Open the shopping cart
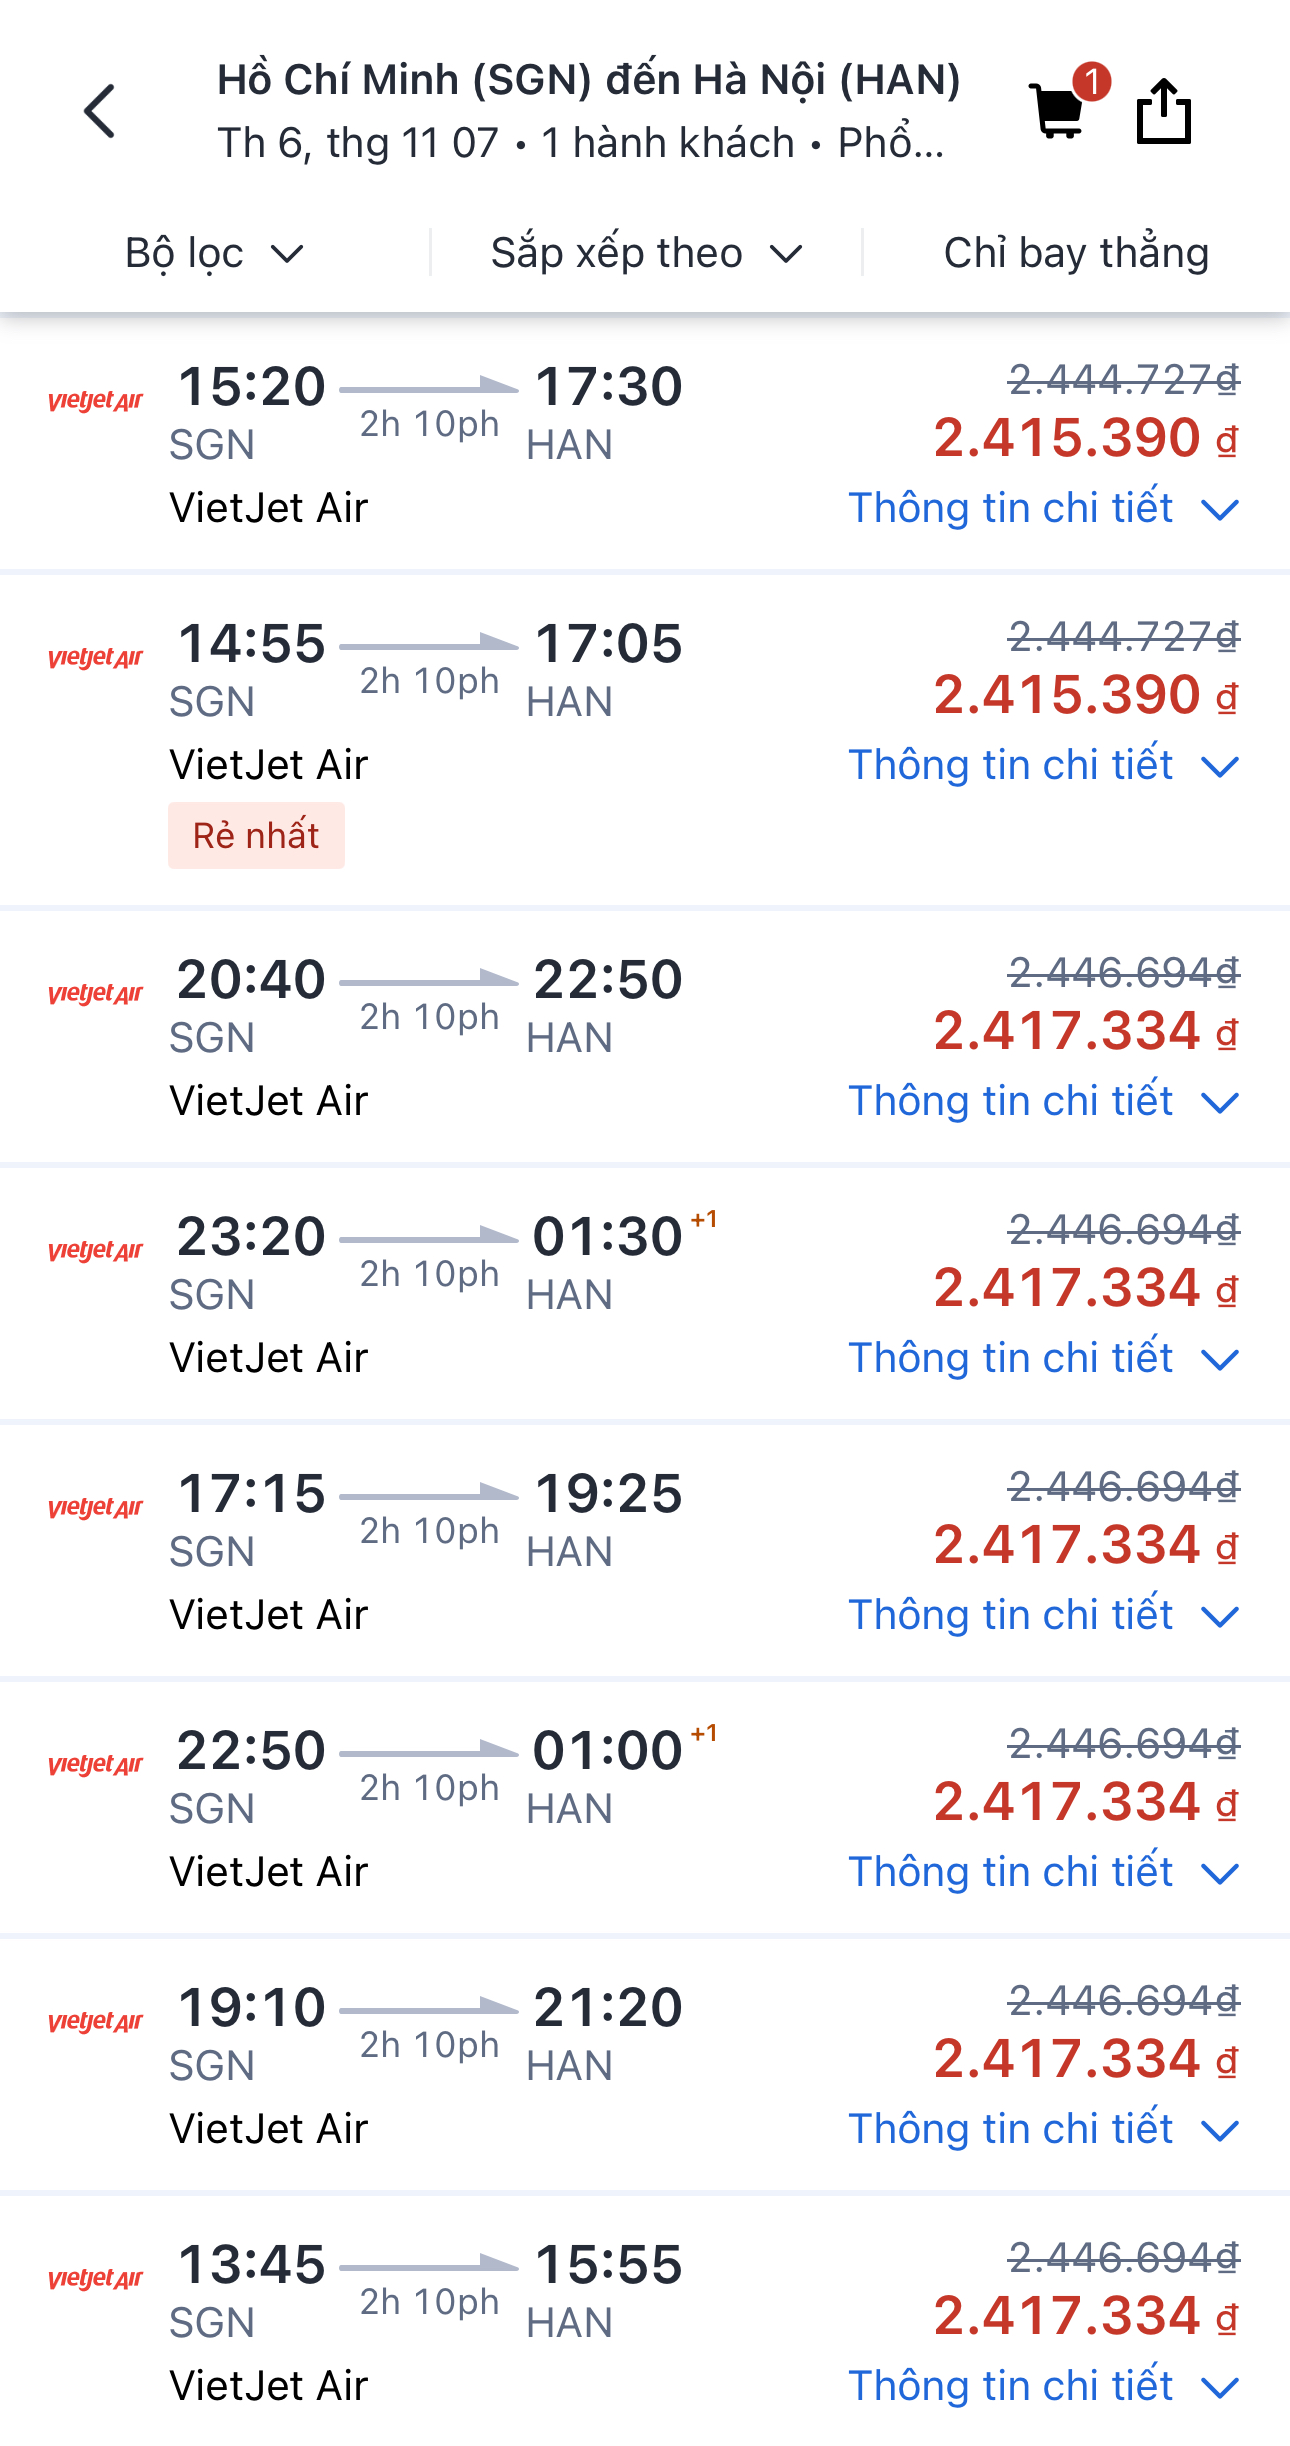1290x2446 pixels. [1058, 111]
